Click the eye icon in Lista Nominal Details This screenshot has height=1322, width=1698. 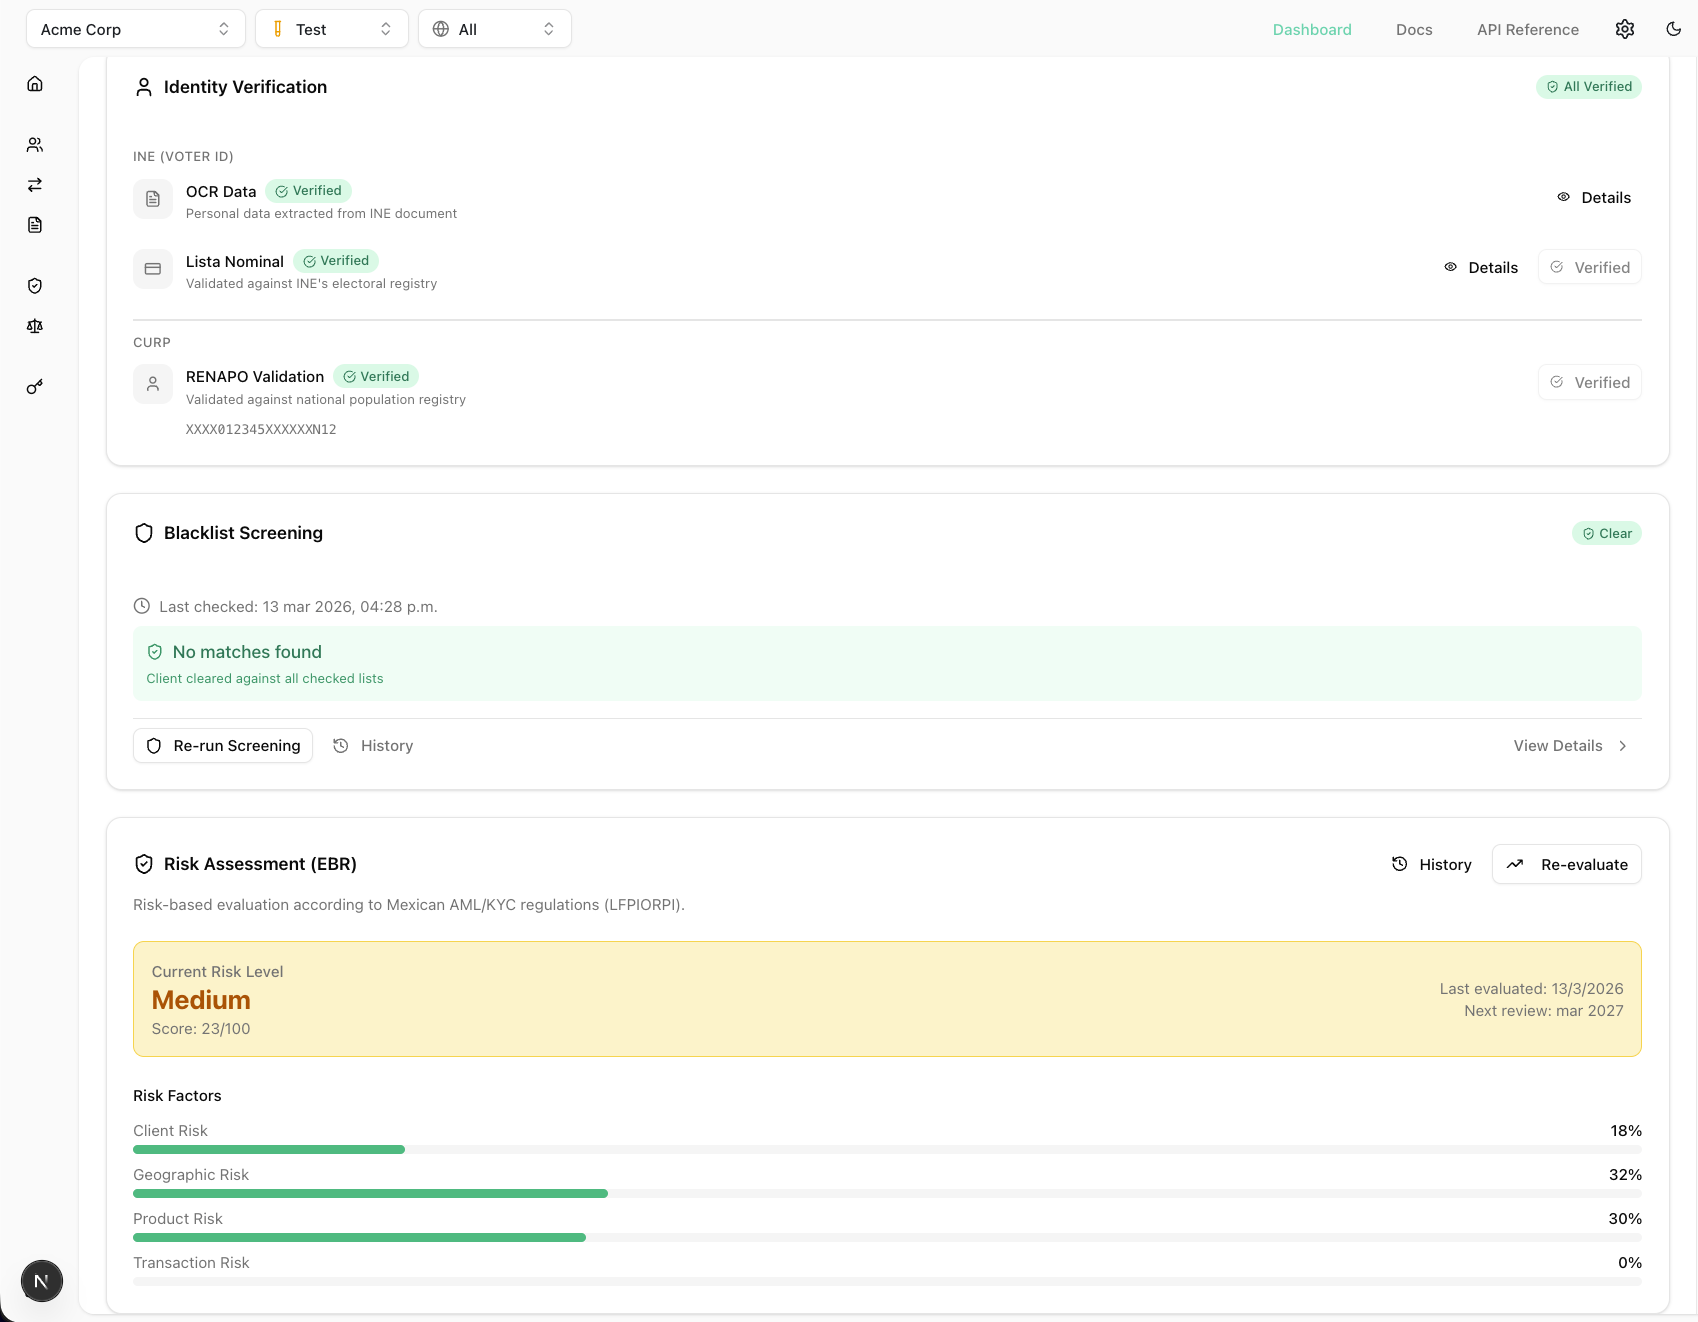pyautogui.click(x=1450, y=267)
